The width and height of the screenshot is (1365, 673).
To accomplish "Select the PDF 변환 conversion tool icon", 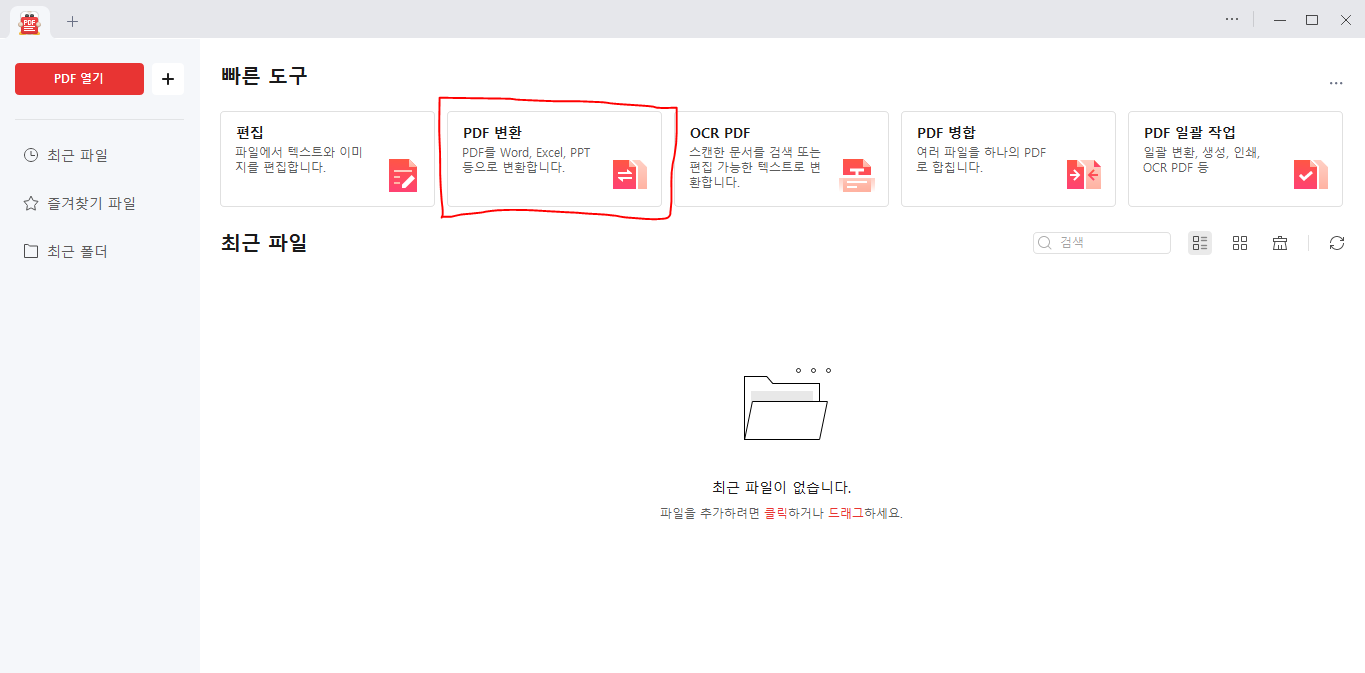I will point(631,174).
